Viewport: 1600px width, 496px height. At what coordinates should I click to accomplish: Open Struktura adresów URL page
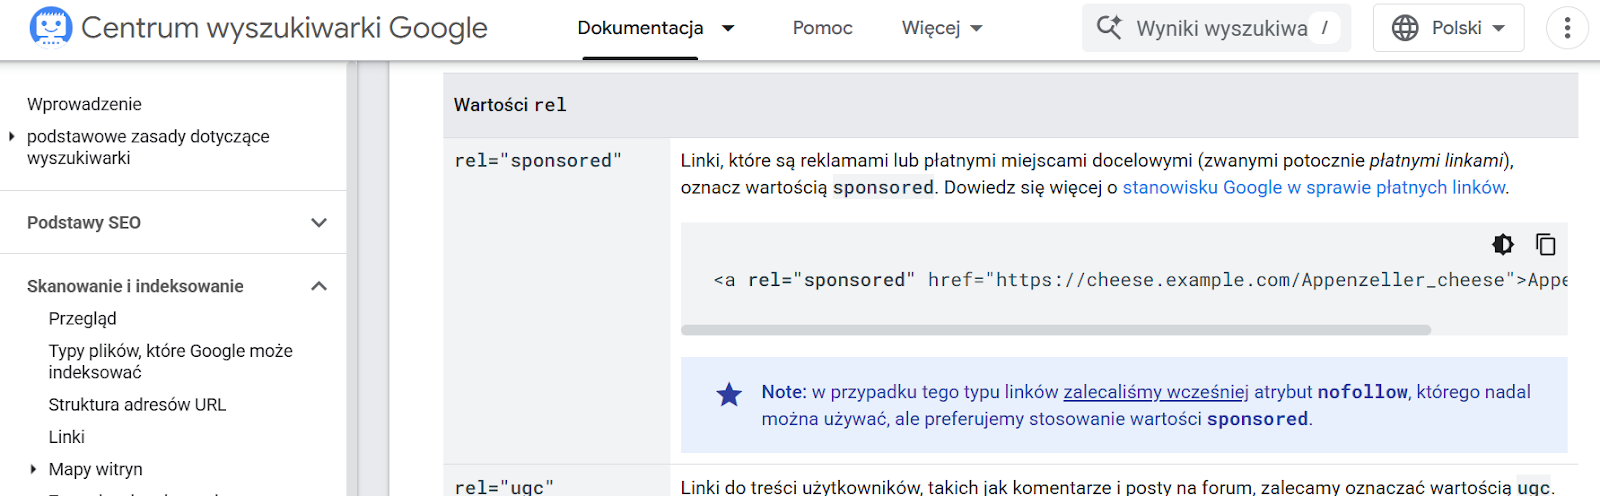coord(138,404)
